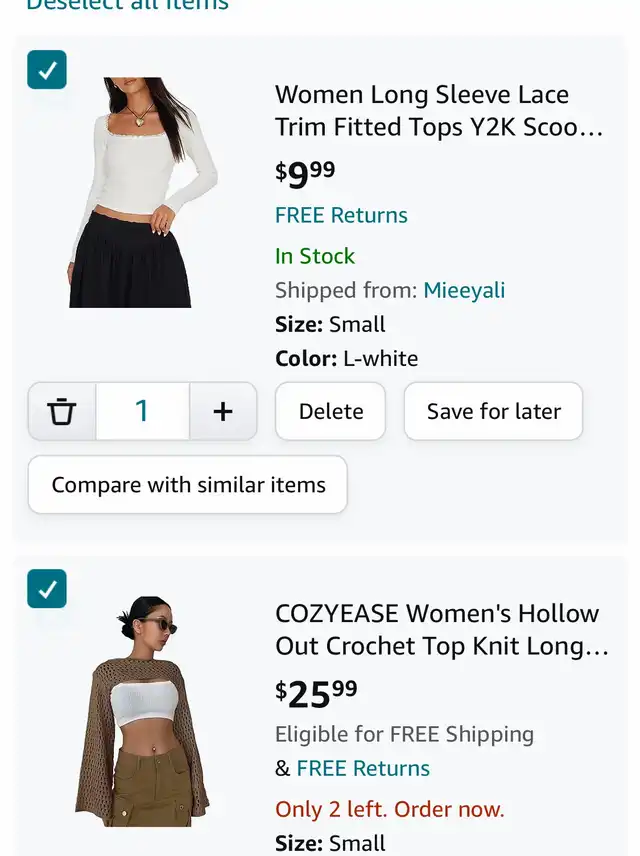
Task: Increase quantity with the plus icon
Action: click(223, 411)
